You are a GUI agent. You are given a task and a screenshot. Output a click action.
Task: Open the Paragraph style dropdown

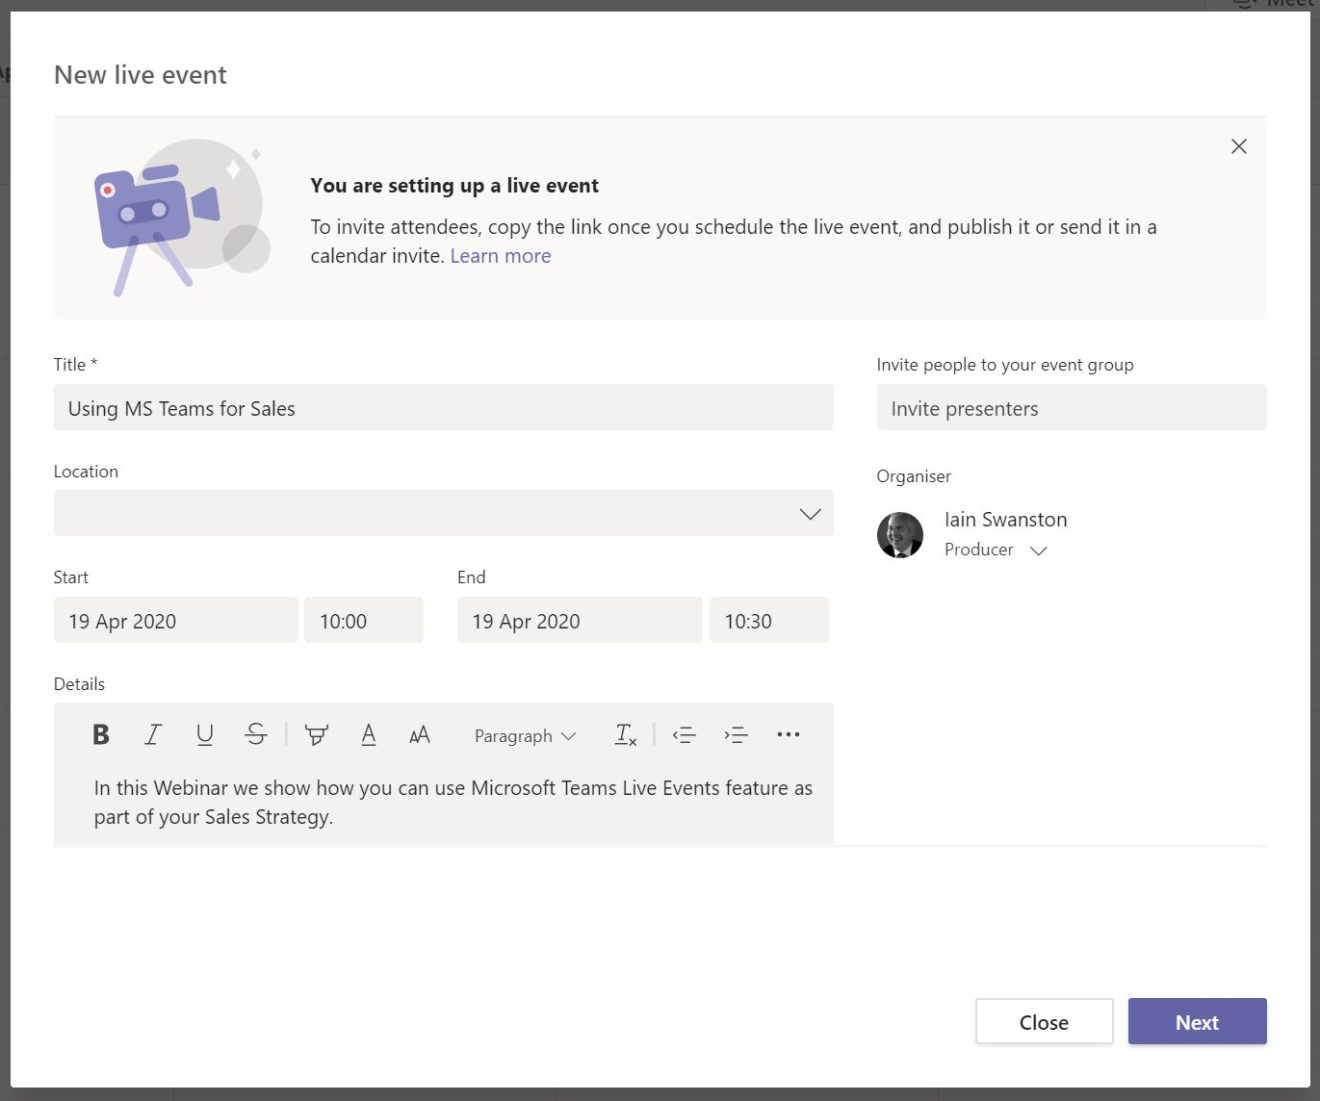click(525, 736)
